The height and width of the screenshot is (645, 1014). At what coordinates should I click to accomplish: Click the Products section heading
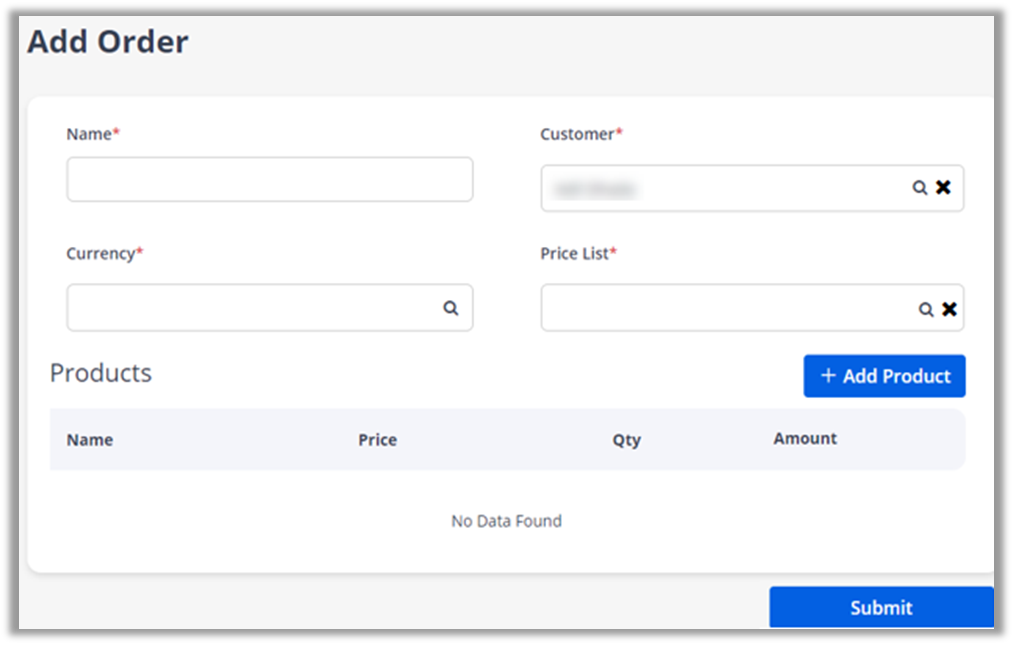(101, 373)
